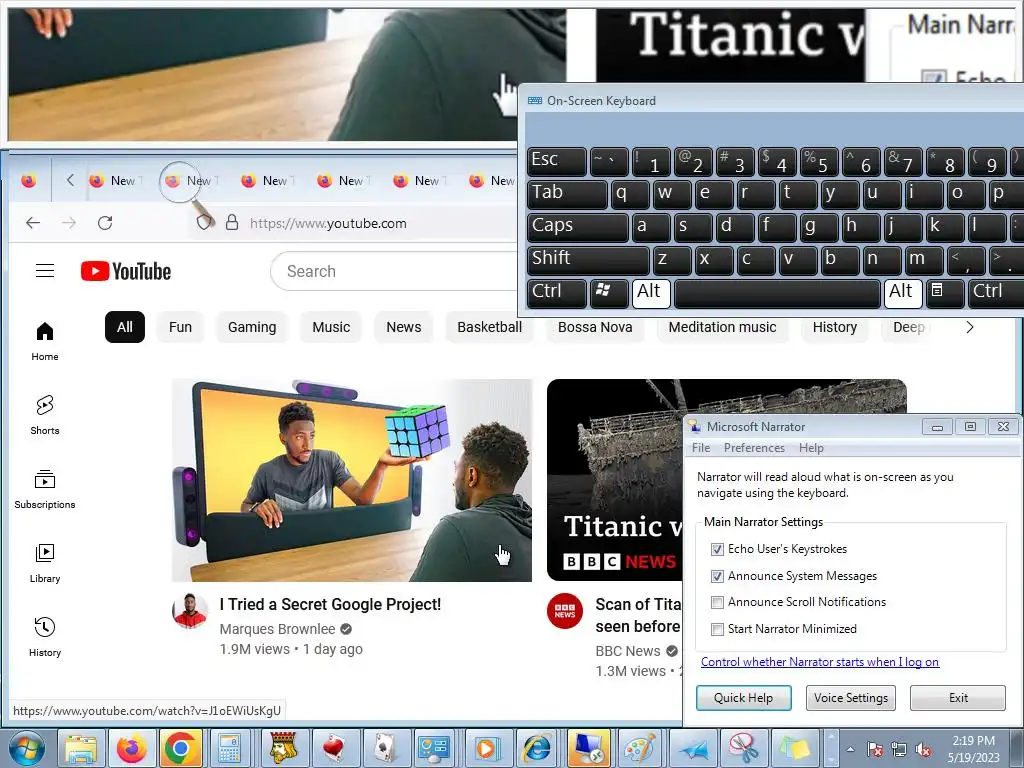Image resolution: width=1024 pixels, height=768 pixels.
Task: Click the Action Center flag icon
Action: 874,749
